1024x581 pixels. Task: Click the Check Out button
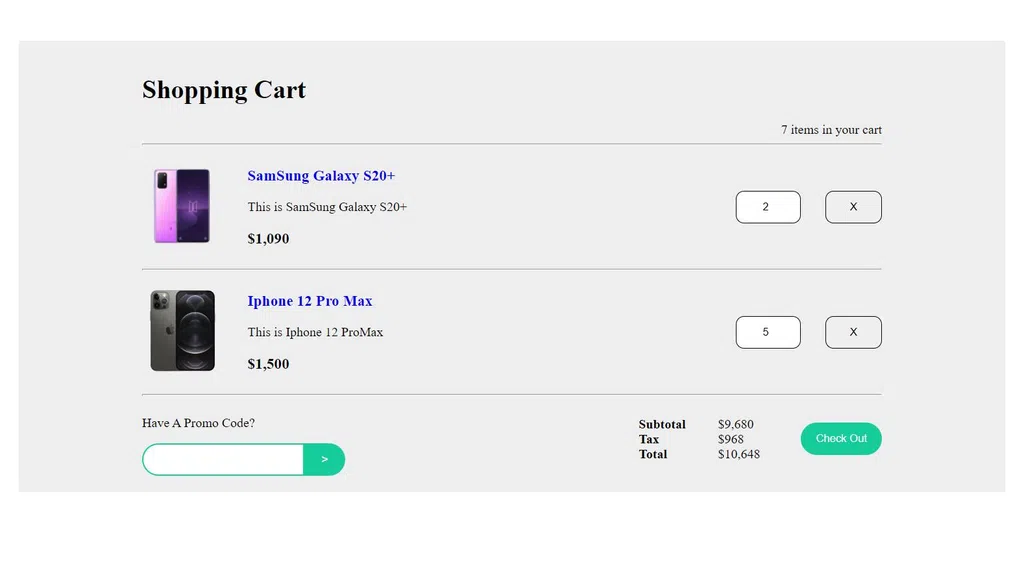point(841,439)
